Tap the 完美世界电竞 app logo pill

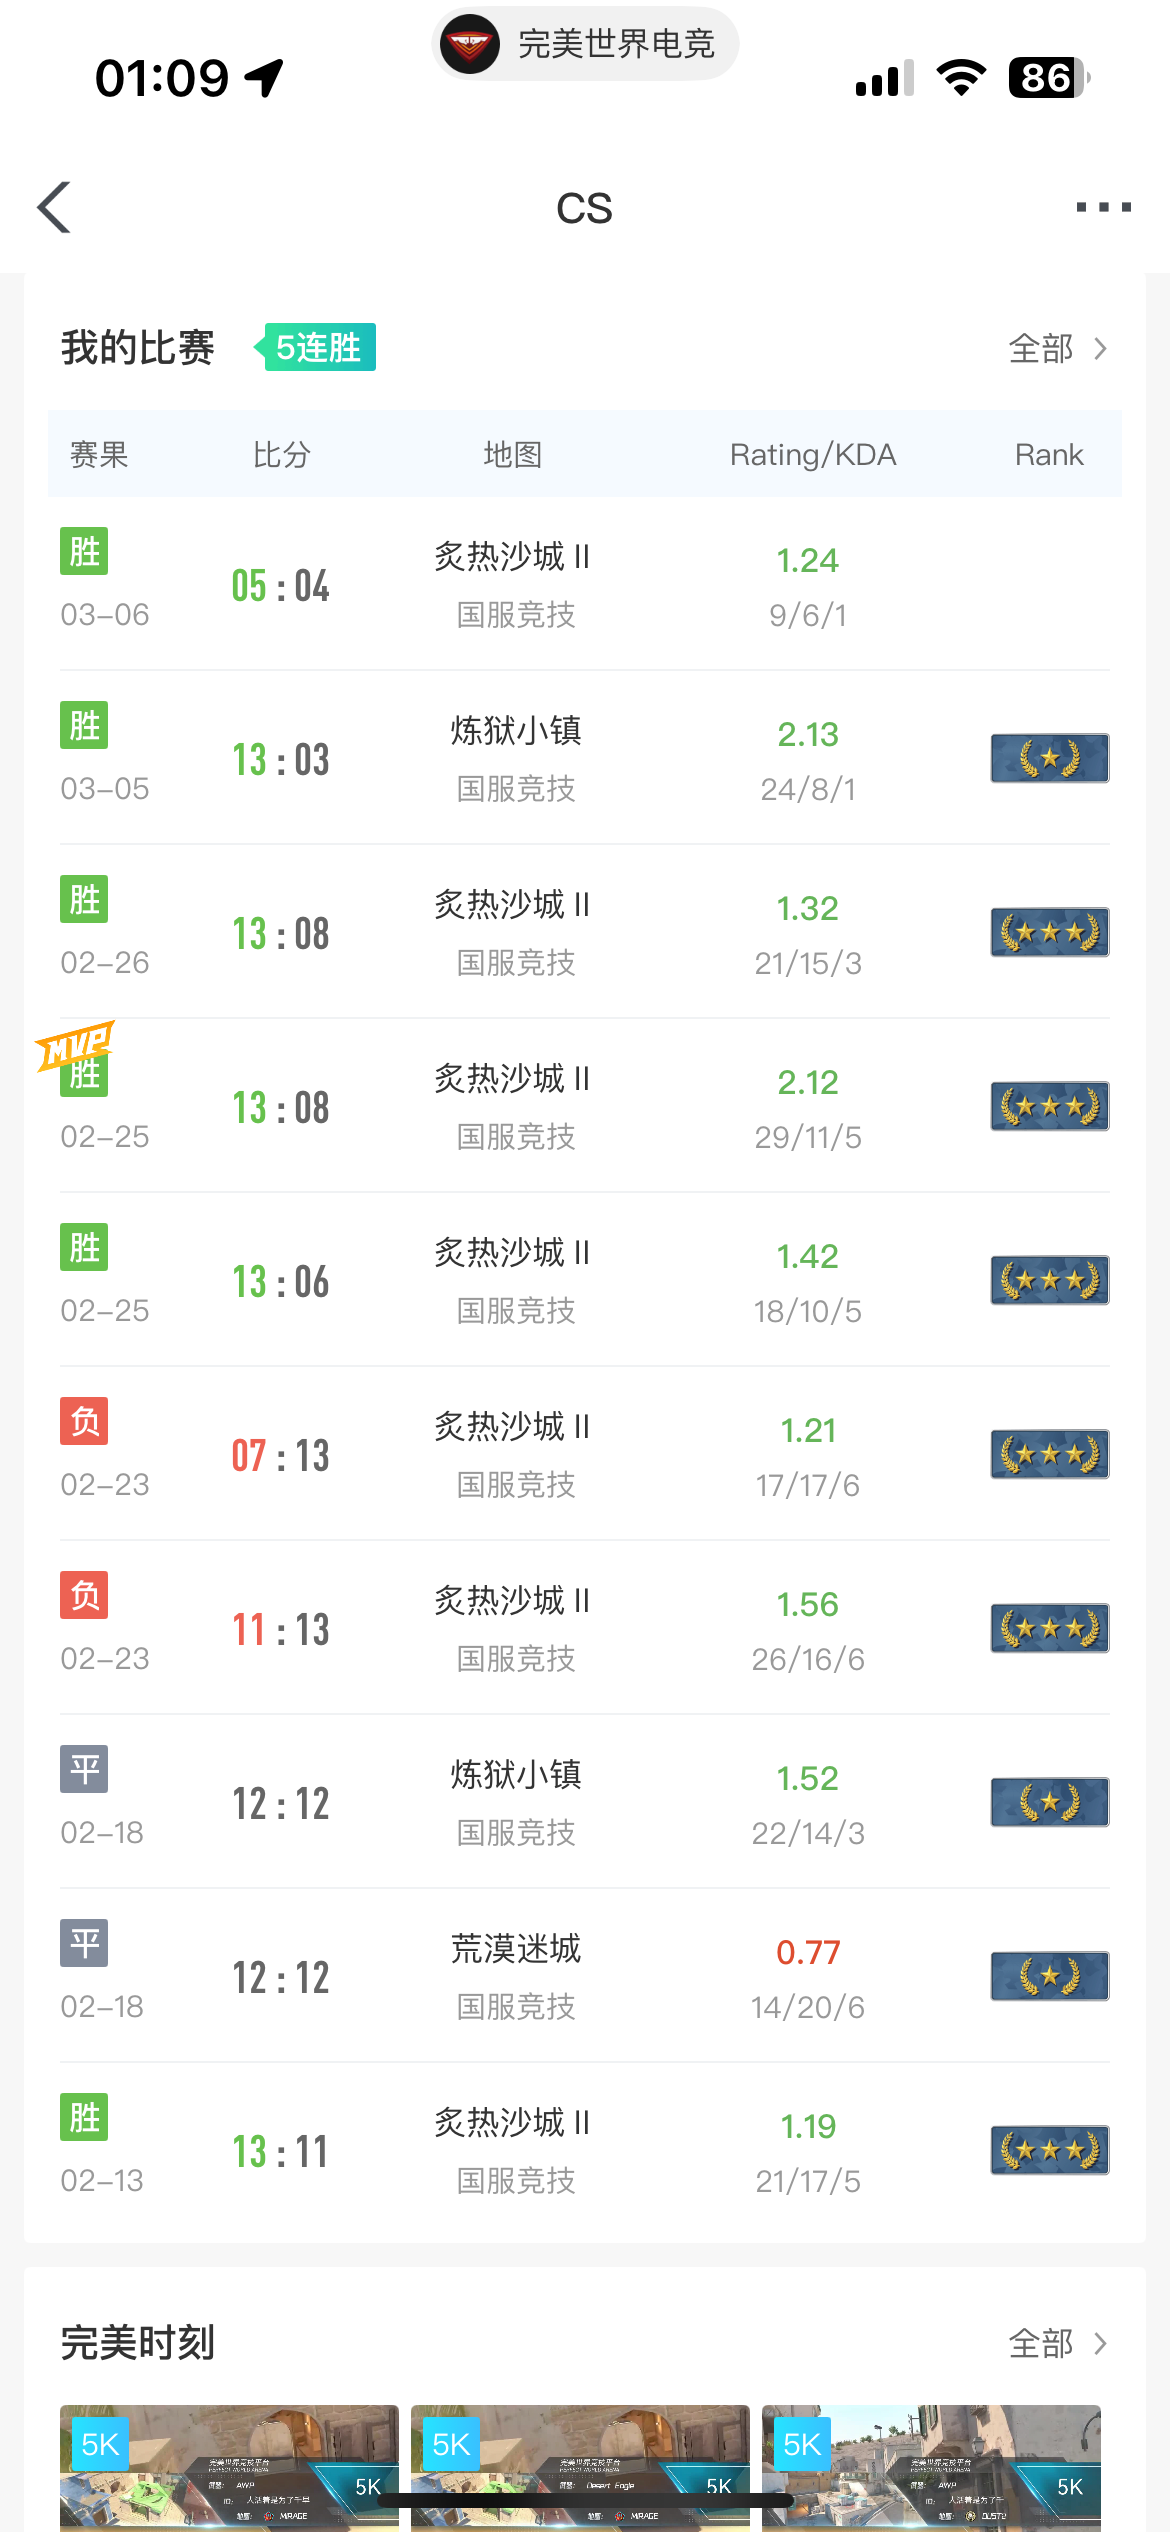[585, 44]
